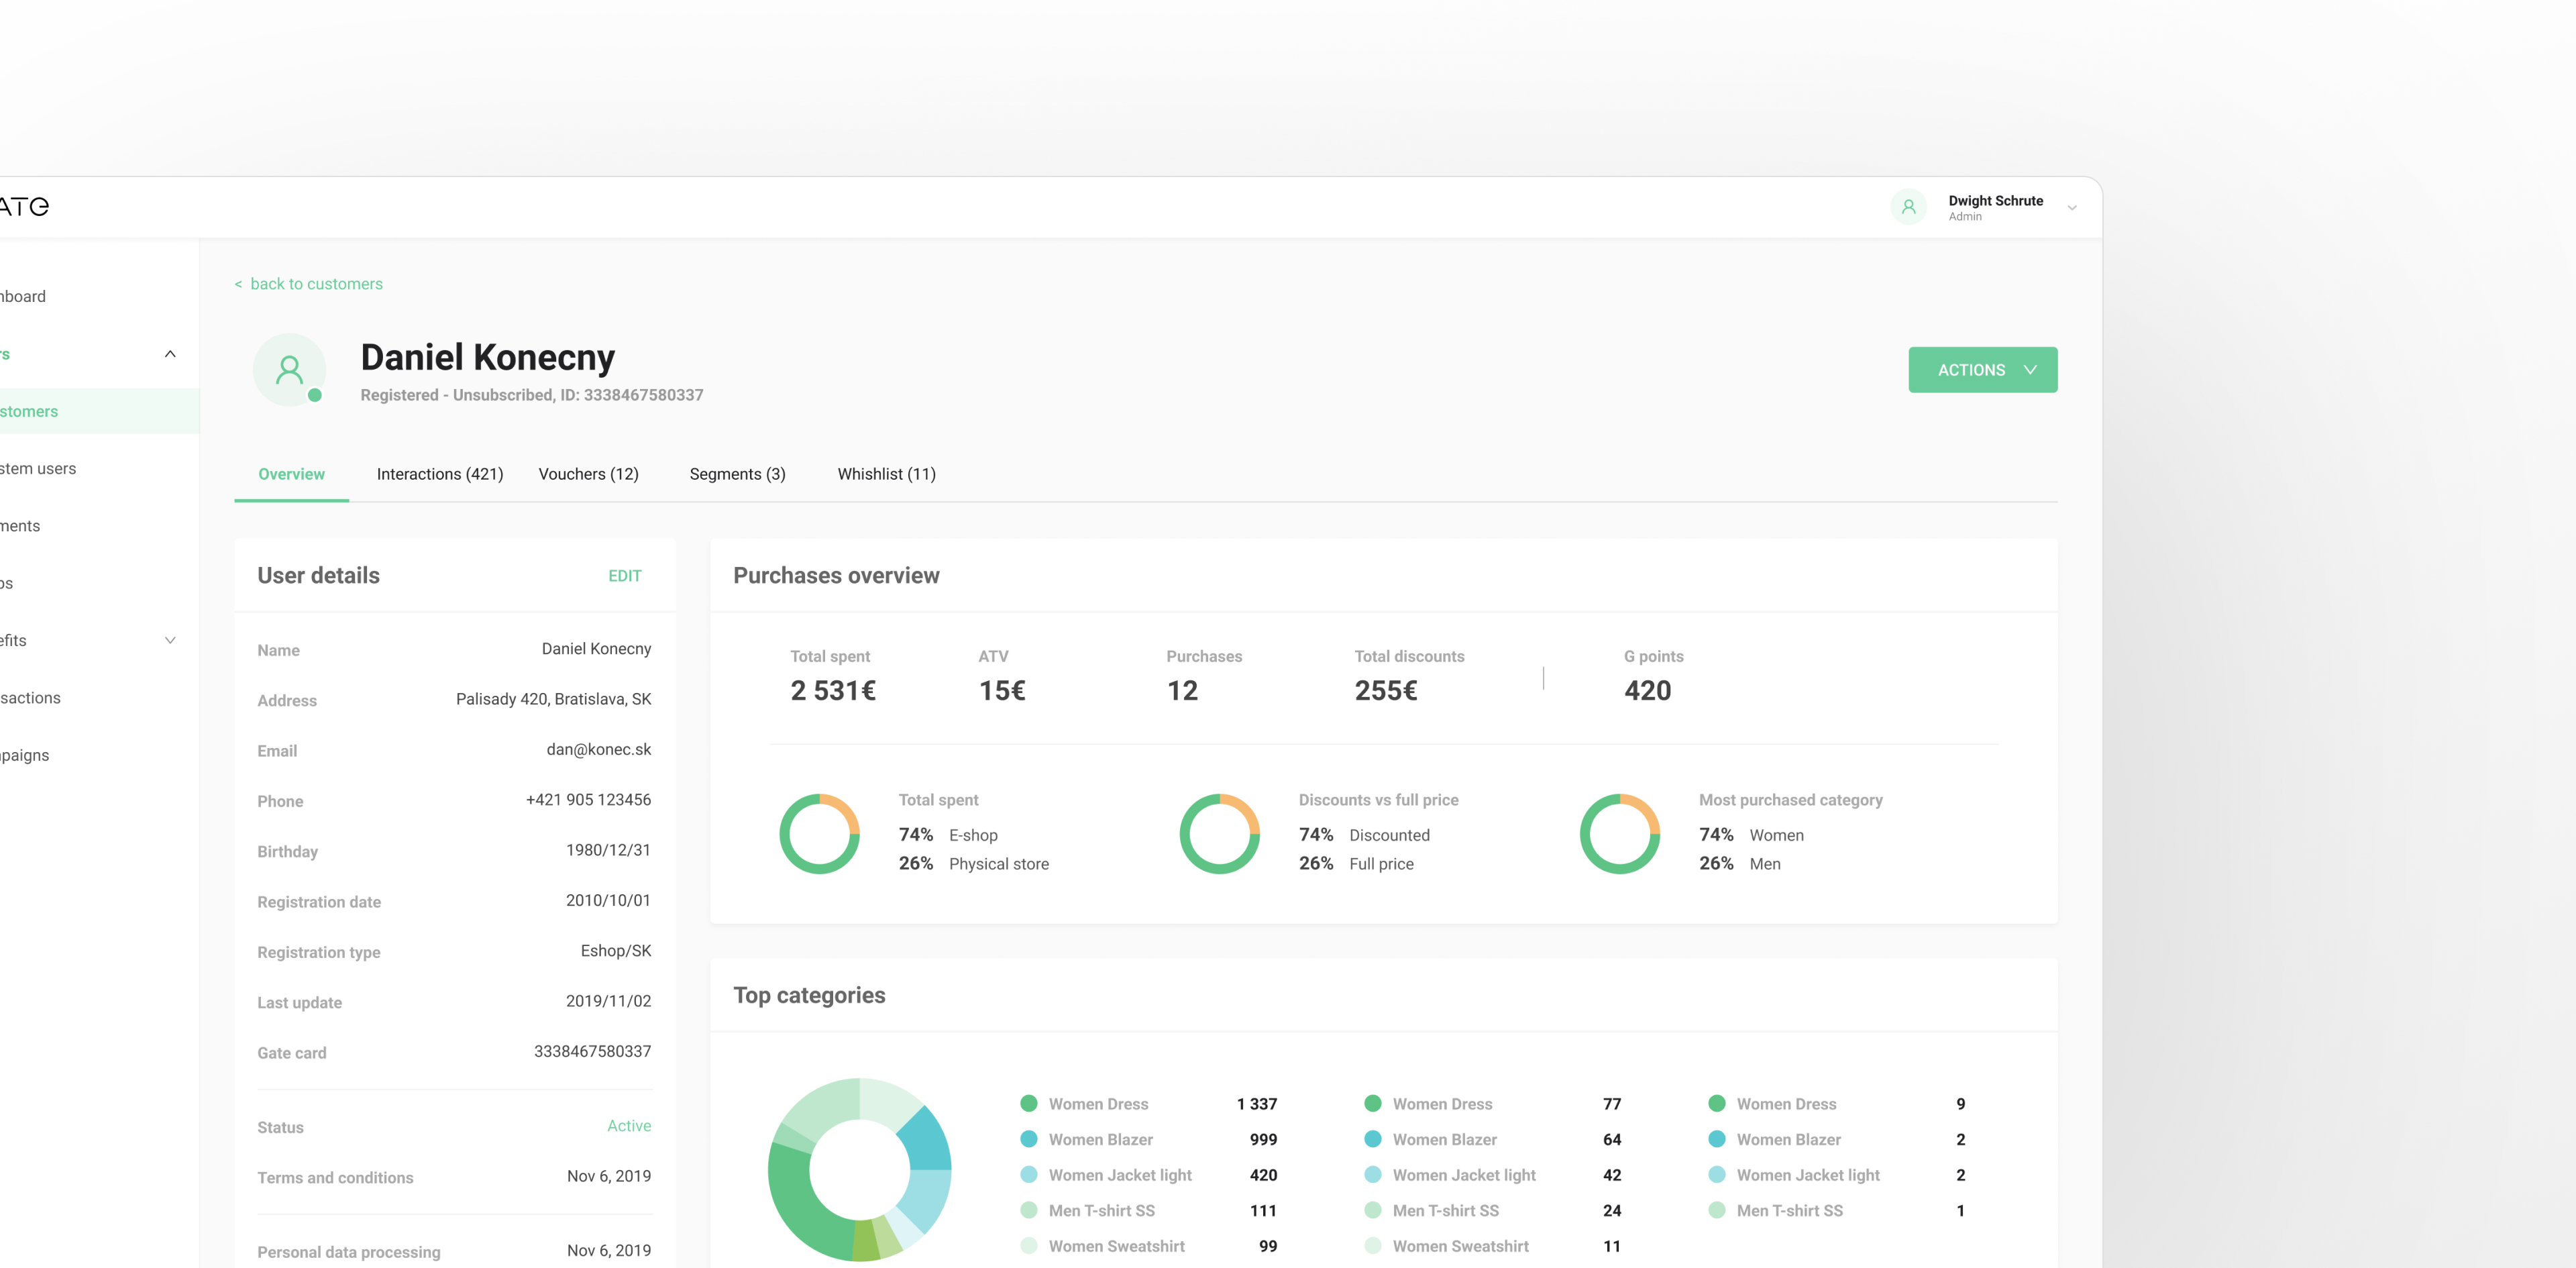Click the green status dot on avatar
The image size is (2576, 1268).
click(x=315, y=395)
